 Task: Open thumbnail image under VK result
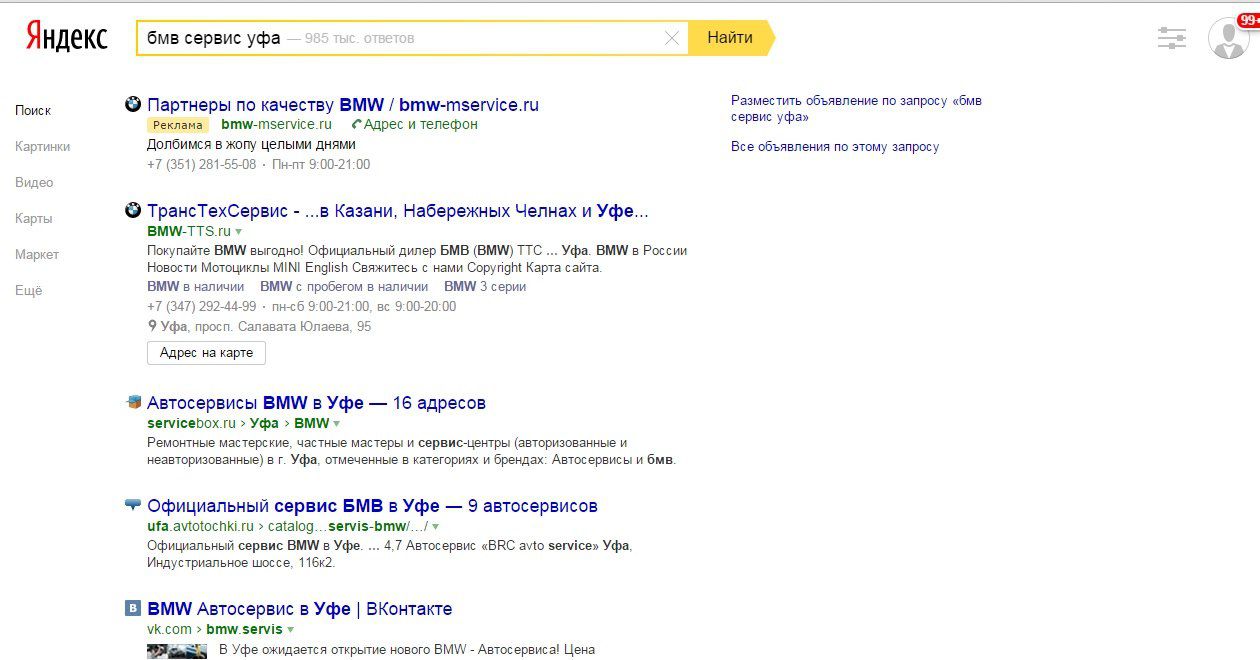(x=177, y=651)
